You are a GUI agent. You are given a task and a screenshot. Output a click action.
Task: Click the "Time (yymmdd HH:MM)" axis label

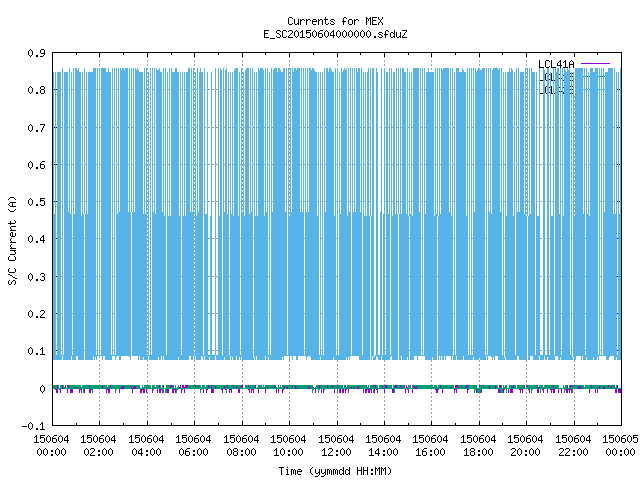pyautogui.click(x=335, y=471)
